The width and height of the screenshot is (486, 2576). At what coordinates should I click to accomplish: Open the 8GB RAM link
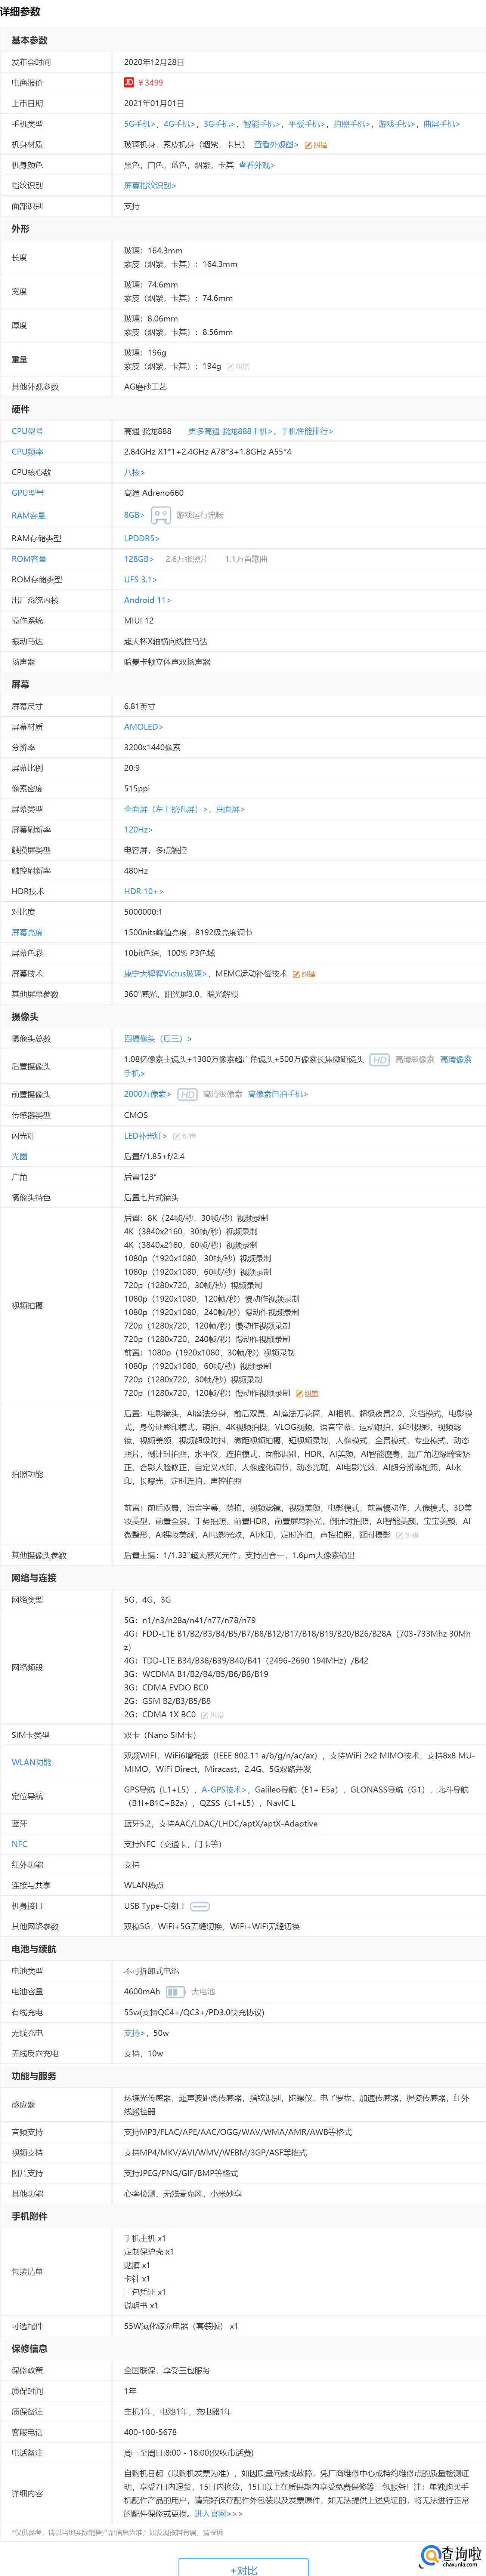tap(134, 515)
